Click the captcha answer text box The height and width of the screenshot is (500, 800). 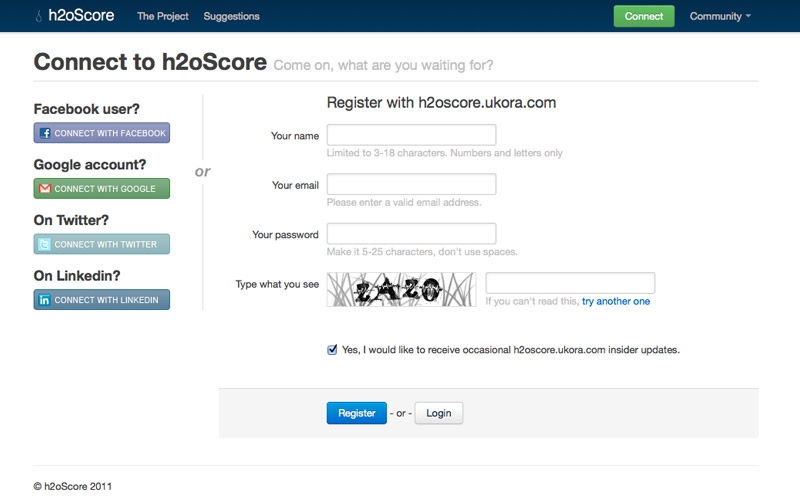pyautogui.click(x=570, y=283)
